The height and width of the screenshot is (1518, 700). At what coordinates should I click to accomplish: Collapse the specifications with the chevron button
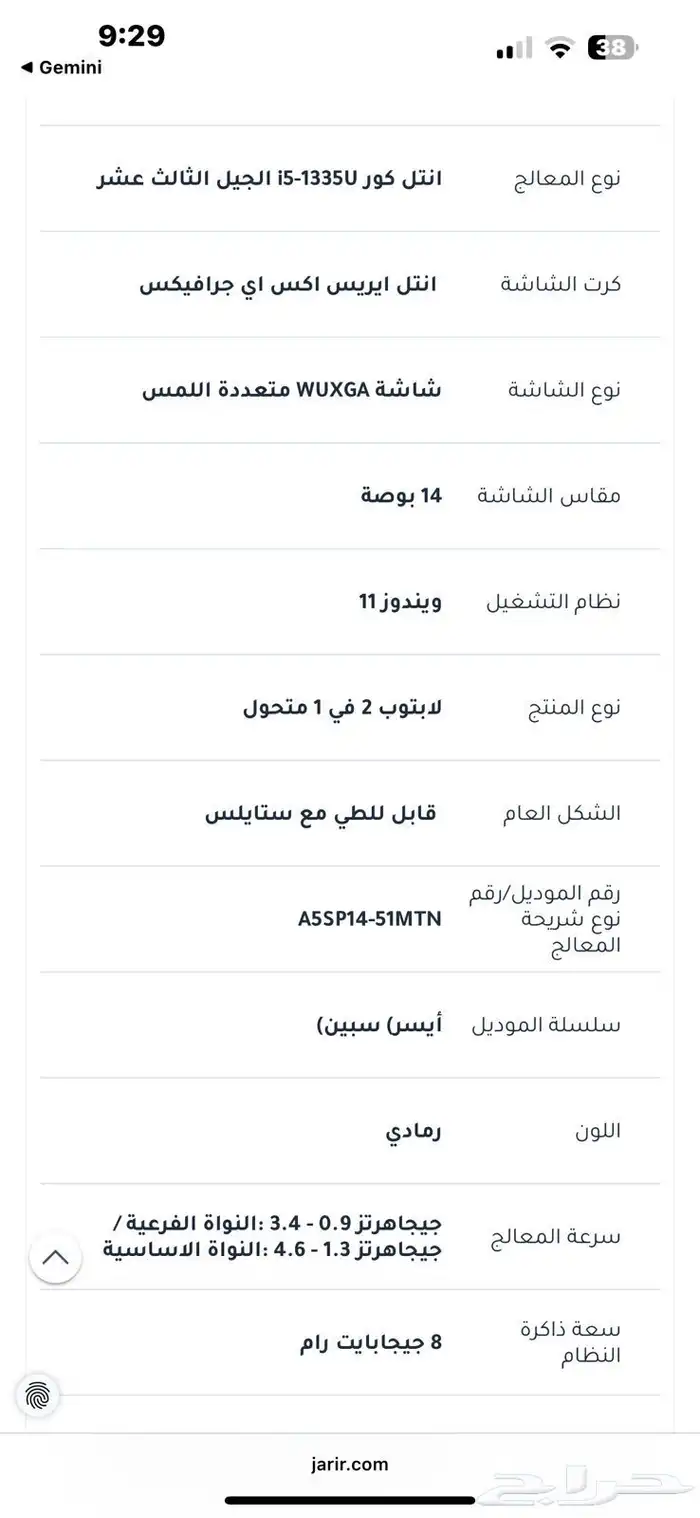(x=55, y=1256)
